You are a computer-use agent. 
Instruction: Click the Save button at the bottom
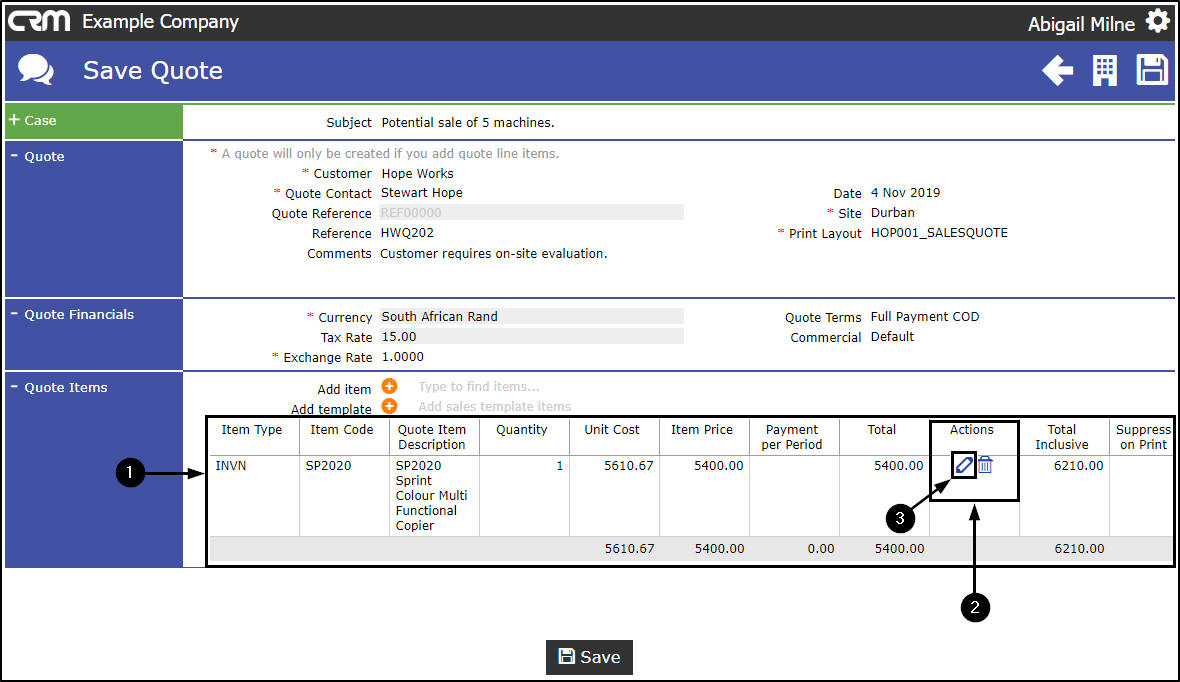(x=589, y=657)
